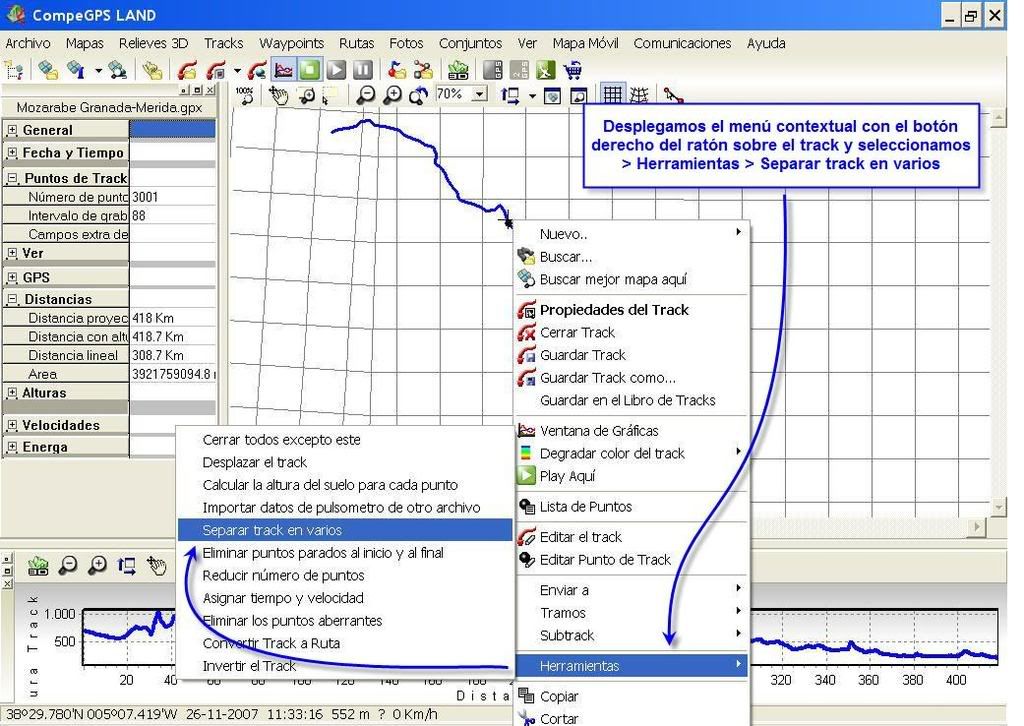1024x726 pixels.
Task: Select the hand tool in graph panel
Action: (x=157, y=565)
